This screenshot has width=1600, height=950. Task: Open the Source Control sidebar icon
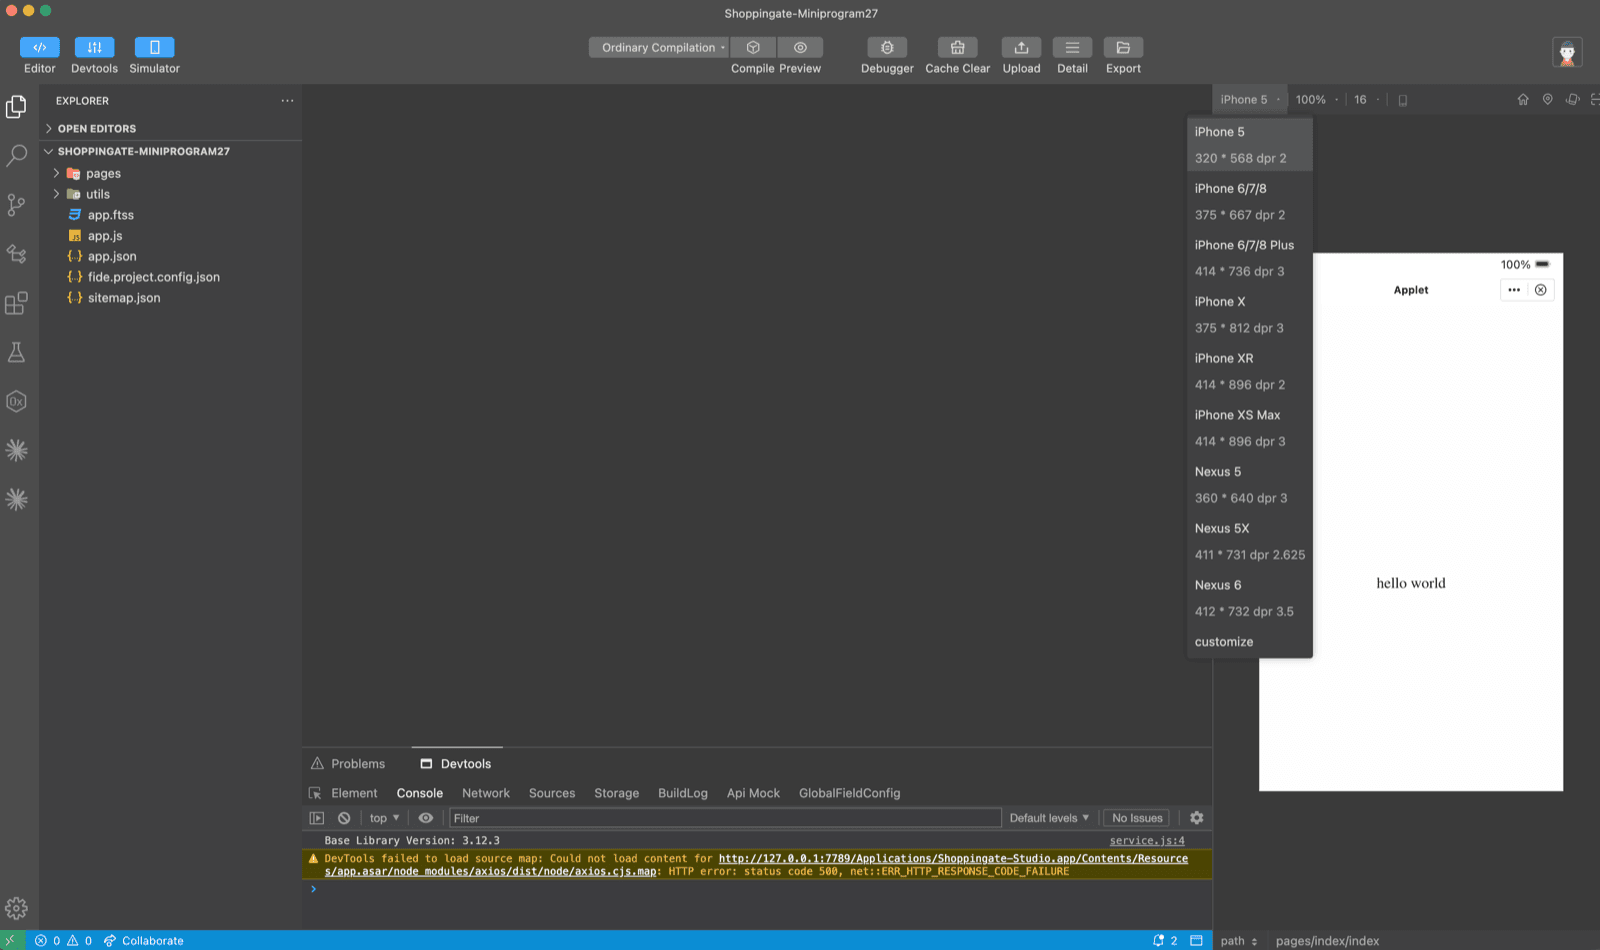[16, 205]
